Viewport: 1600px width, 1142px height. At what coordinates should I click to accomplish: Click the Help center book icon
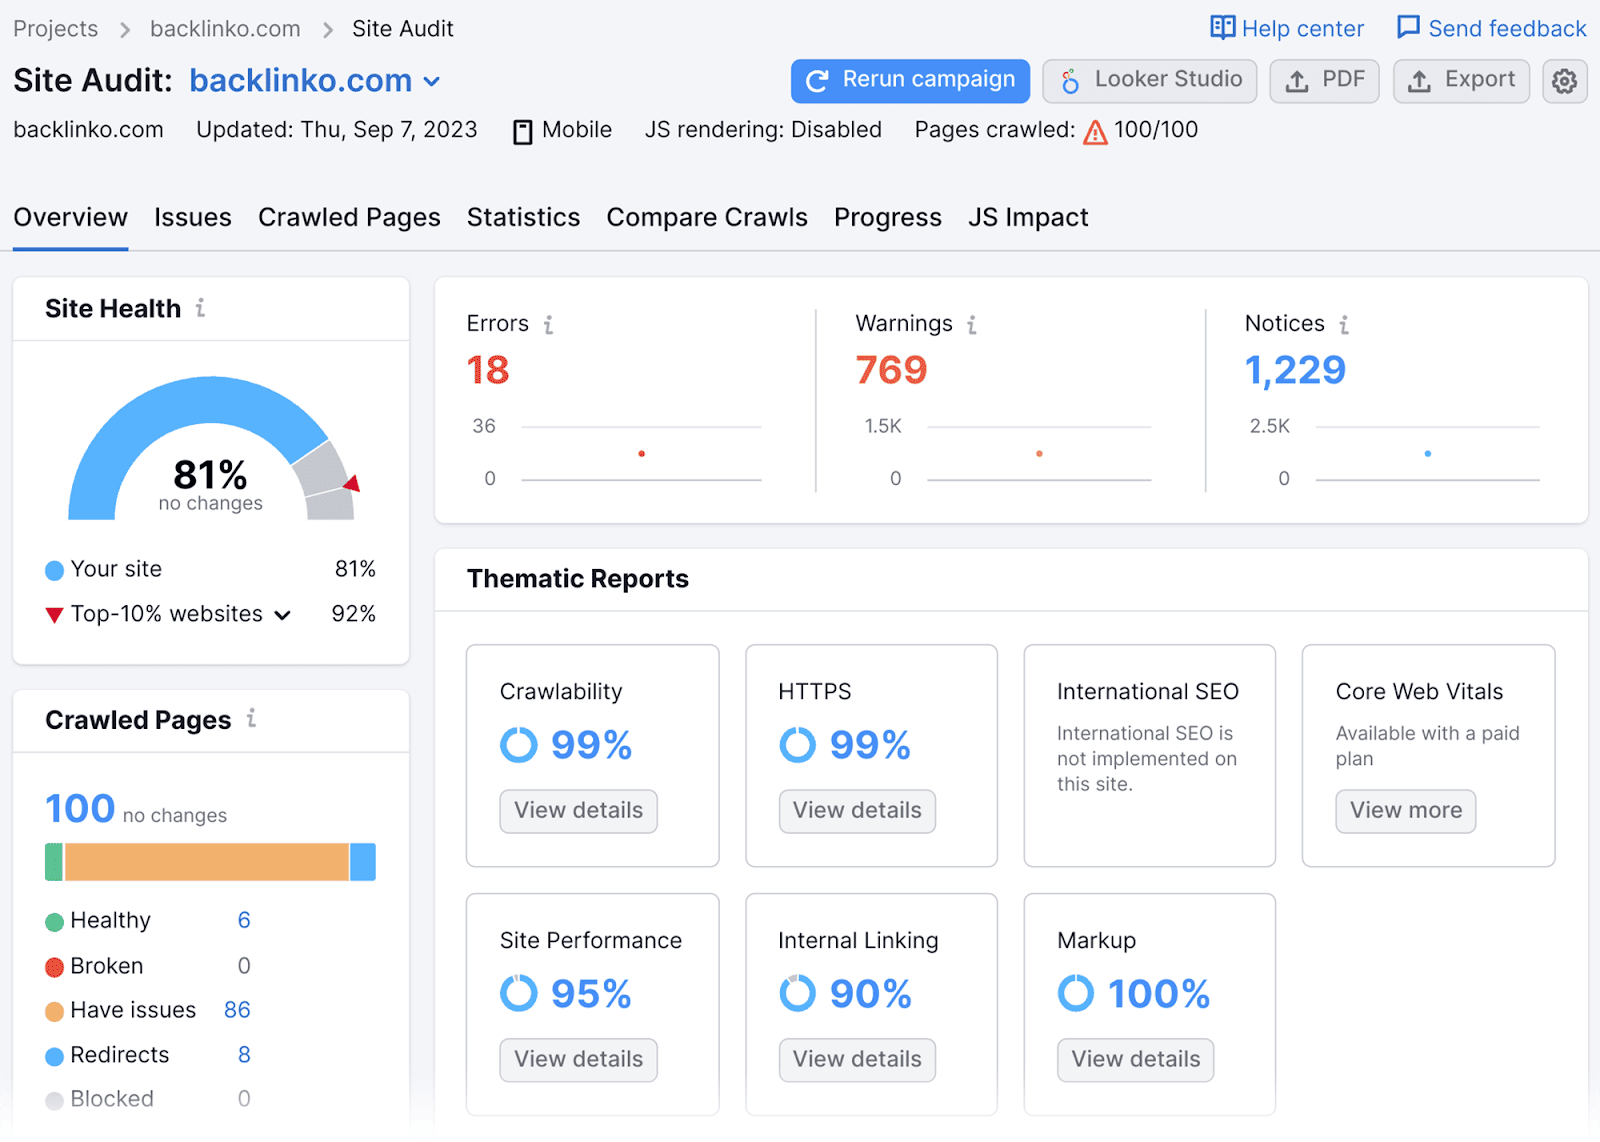pyautogui.click(x=1222, y=27)
